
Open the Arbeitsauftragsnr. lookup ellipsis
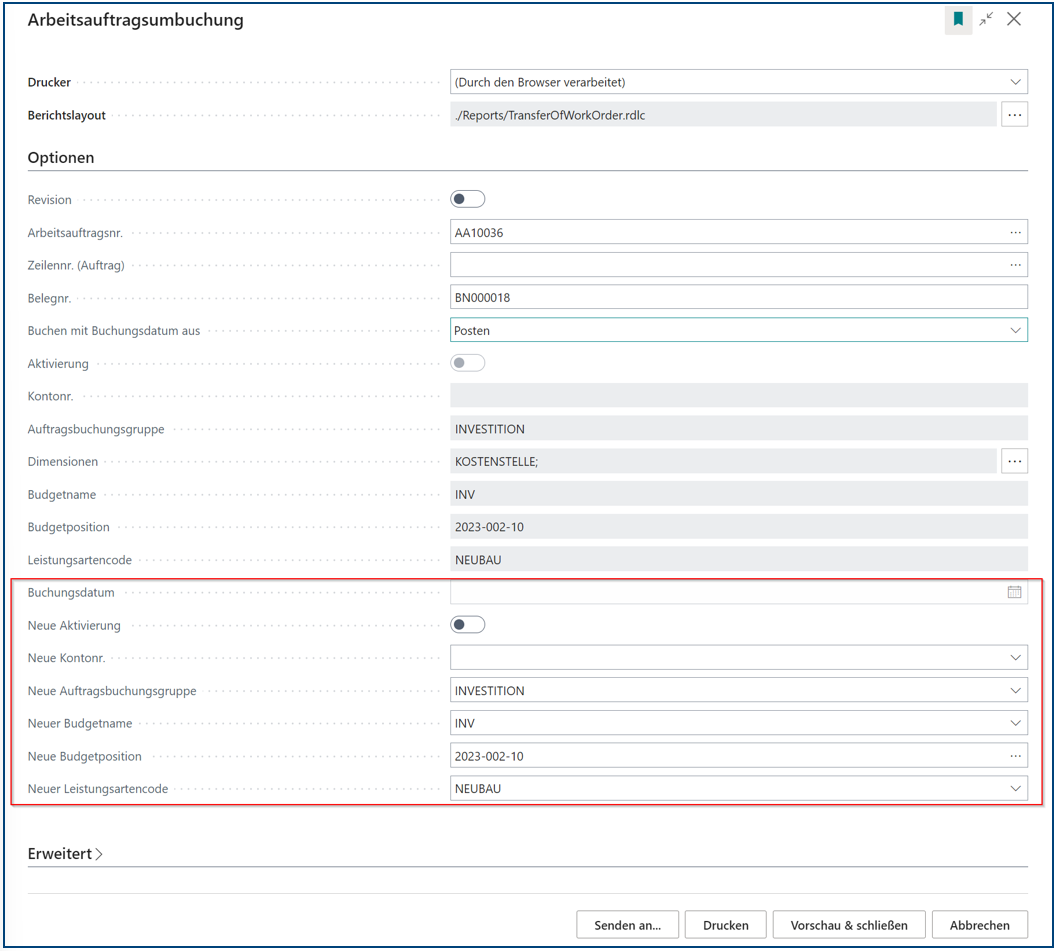coord(1015,233)
